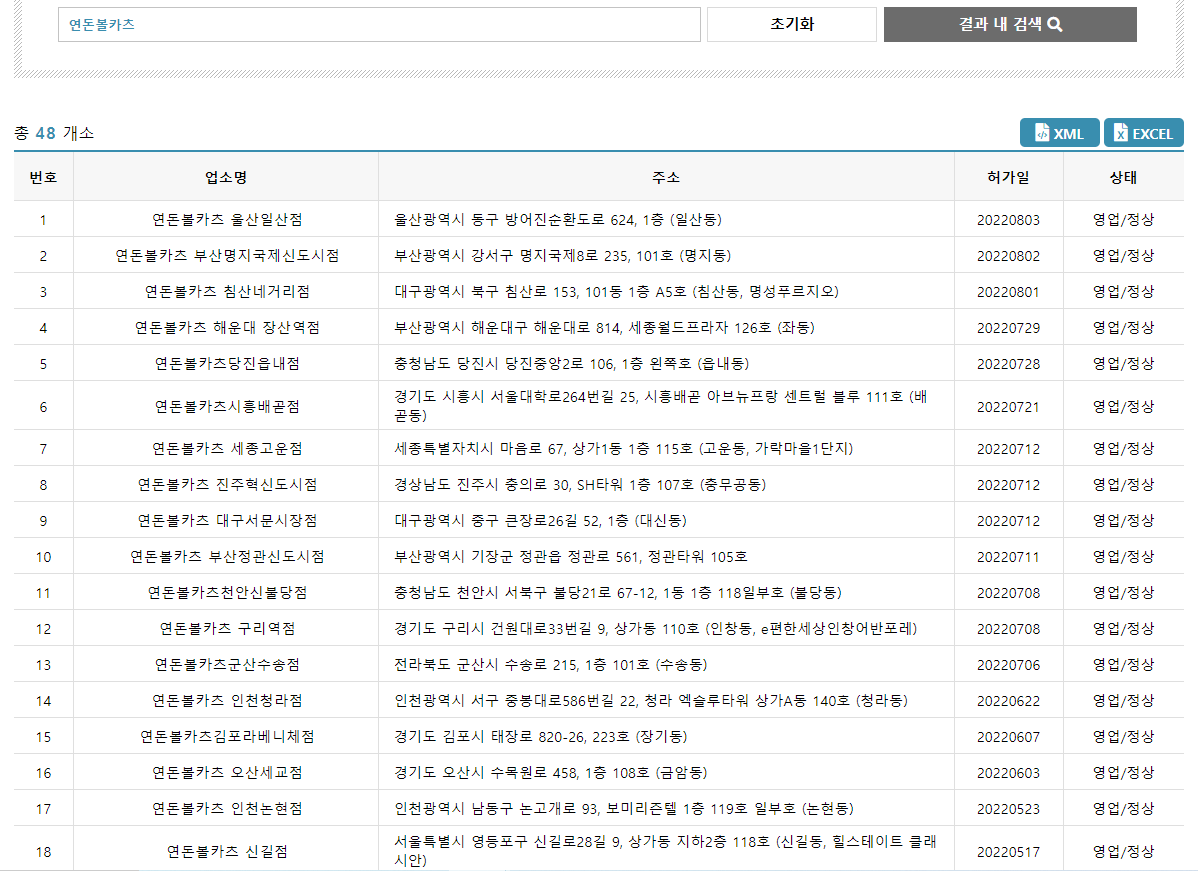Click address 전라북도 군산시 수송로 215

(x=551, y=665)
